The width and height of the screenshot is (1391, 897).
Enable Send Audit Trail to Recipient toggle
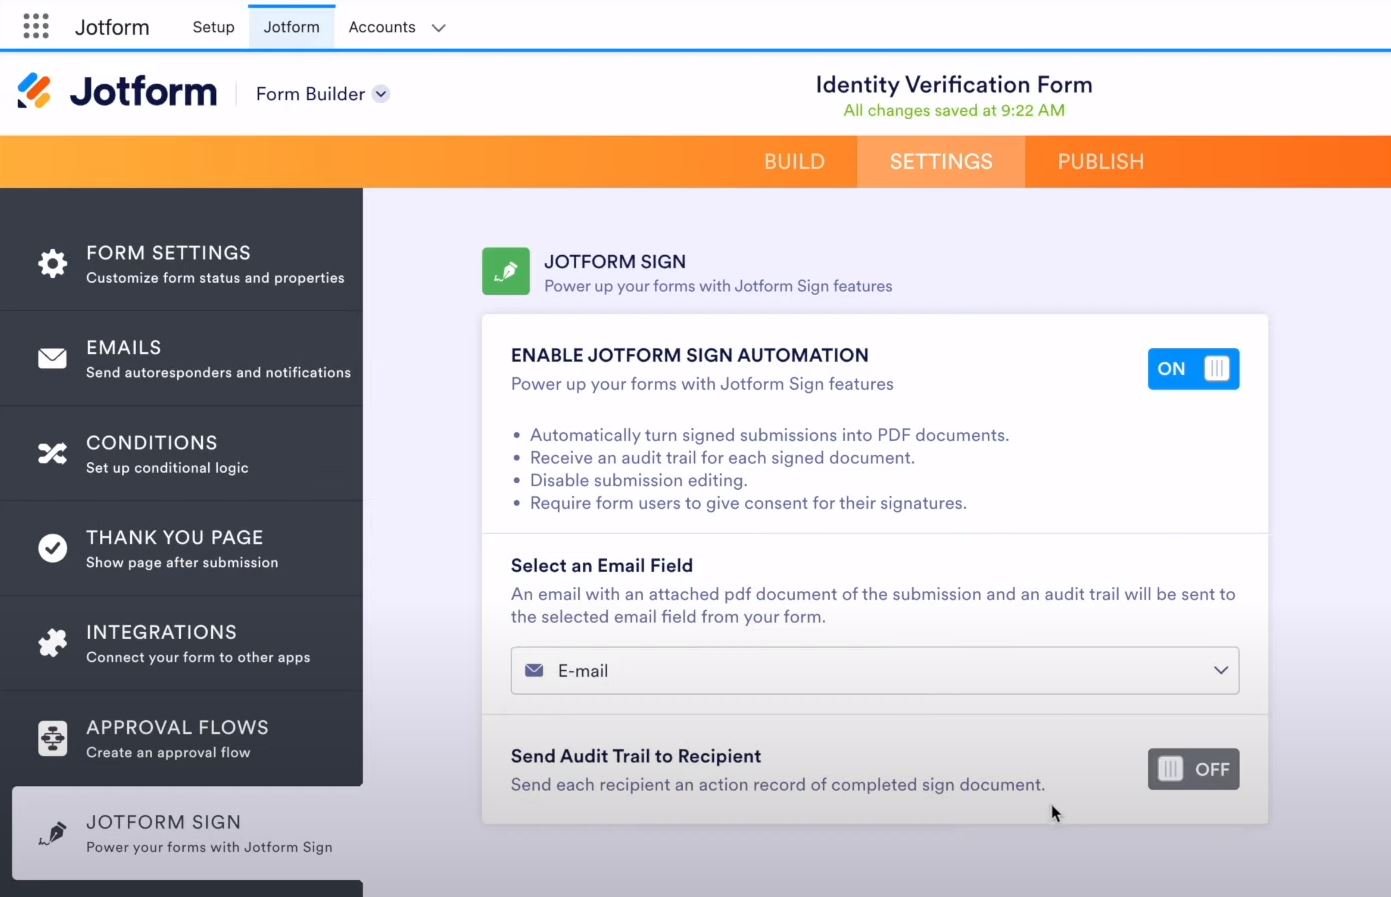point(1193,769)
